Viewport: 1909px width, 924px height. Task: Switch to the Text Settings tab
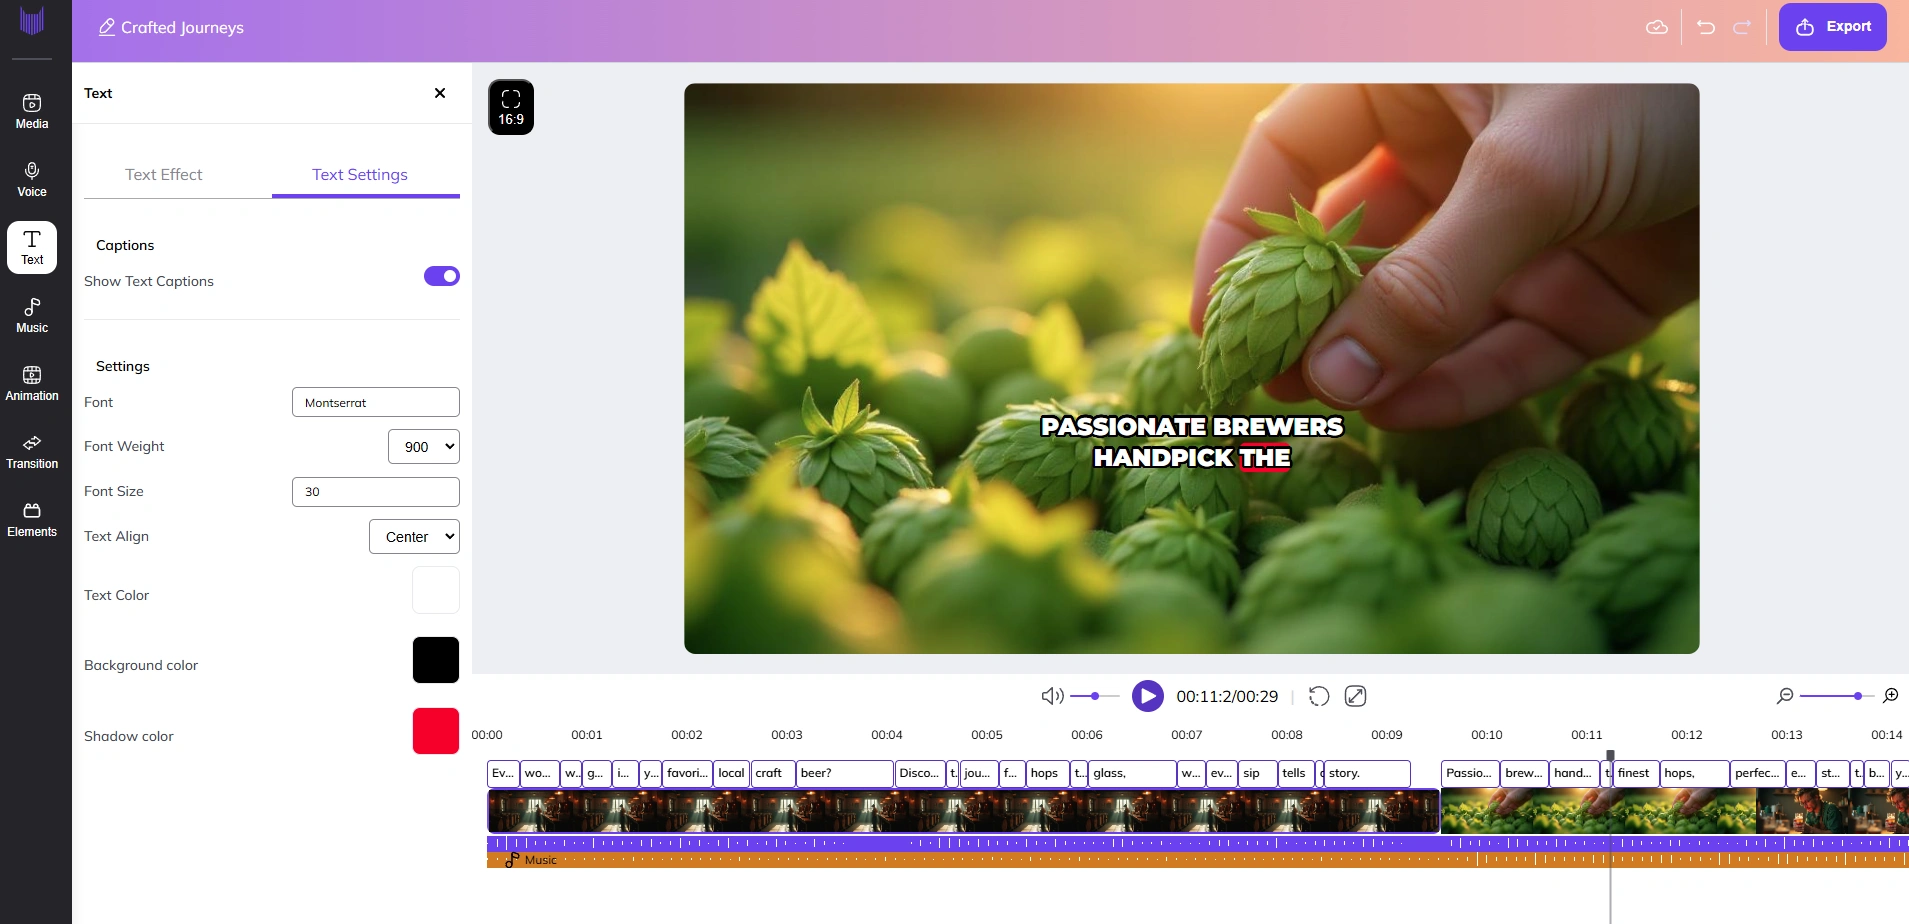[x=360, y=175]
